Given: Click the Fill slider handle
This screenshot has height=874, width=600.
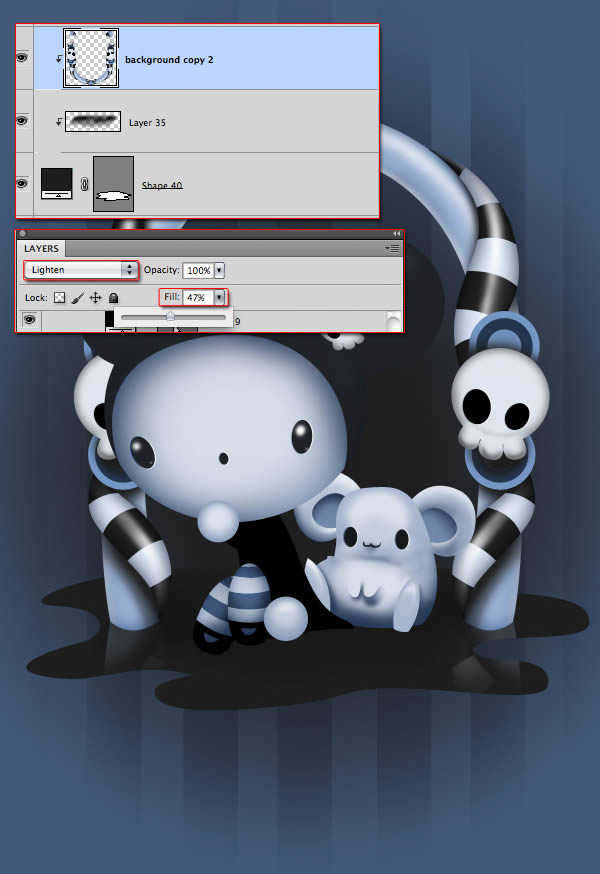Looking at the screenshot, I should tap(171, 317).
